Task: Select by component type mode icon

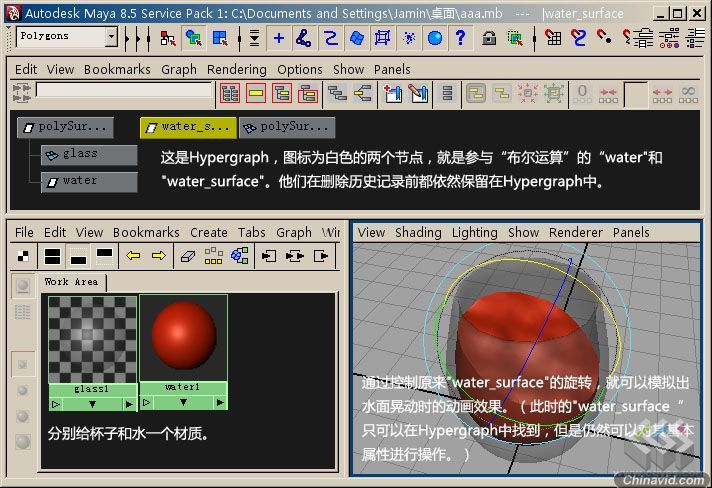Action: tap(220, 38)
